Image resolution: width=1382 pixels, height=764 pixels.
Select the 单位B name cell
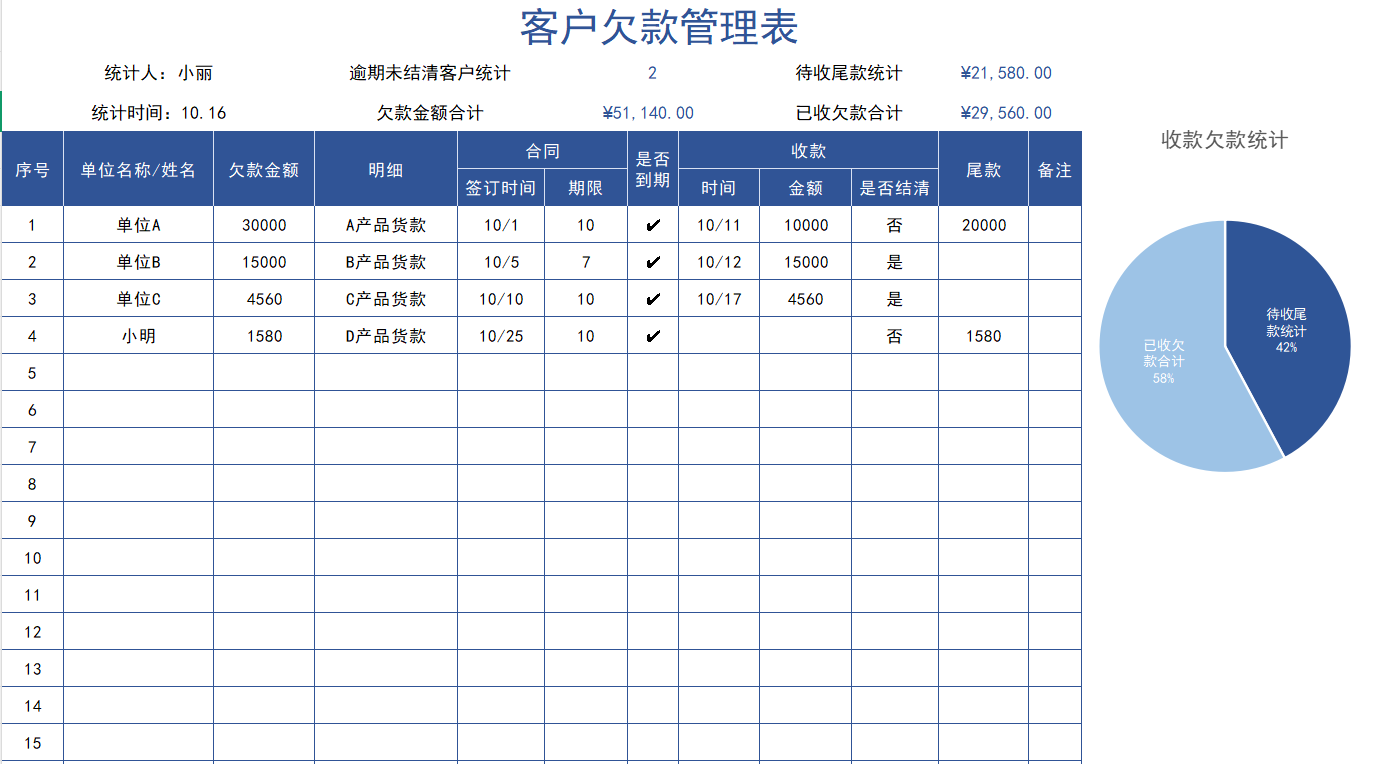pos(138,262)
